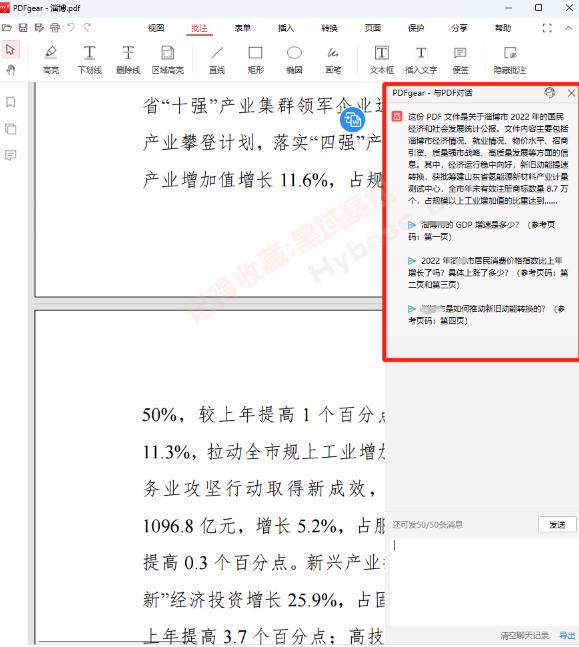Viewport: 579px width, 647px height.
Task: Click in the chat message input box
Action: coord(482,582)
